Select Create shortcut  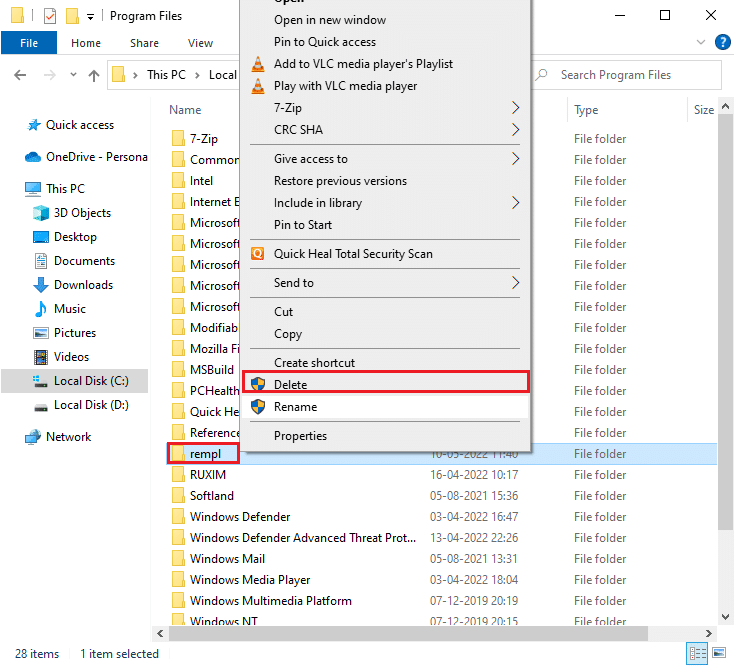point(386,363)
